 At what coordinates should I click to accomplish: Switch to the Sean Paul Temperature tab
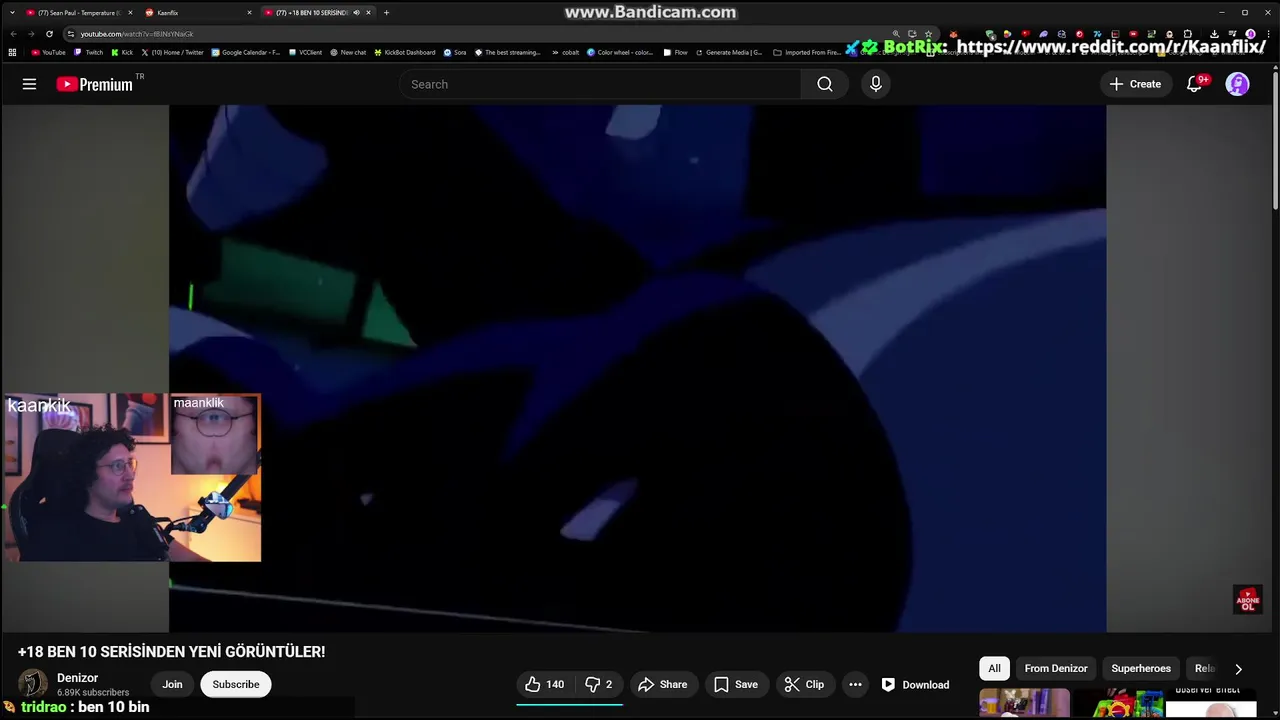(79, 12)
